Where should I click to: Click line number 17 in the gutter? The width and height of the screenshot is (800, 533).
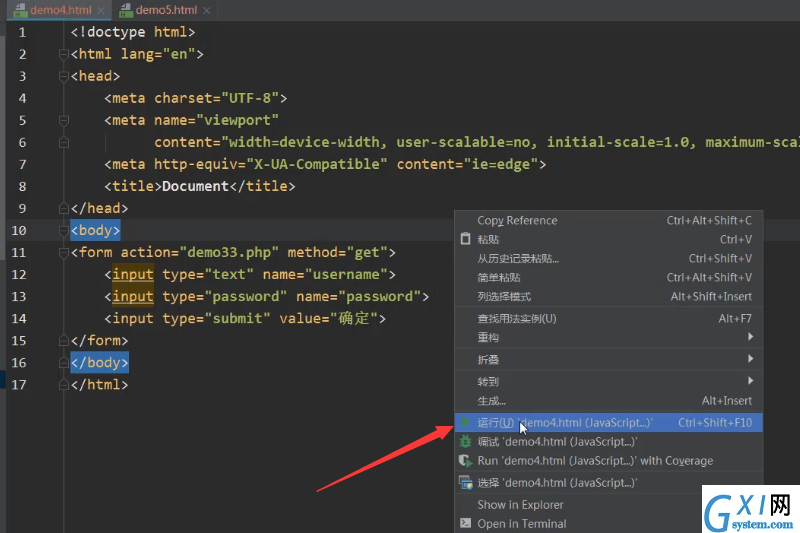(19, 385)
